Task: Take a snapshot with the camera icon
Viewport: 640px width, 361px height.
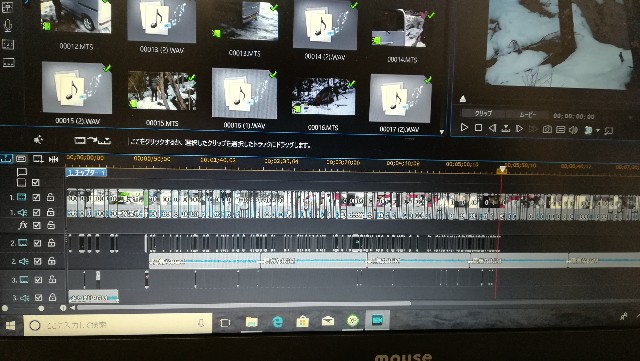Action: coord(547,129)
